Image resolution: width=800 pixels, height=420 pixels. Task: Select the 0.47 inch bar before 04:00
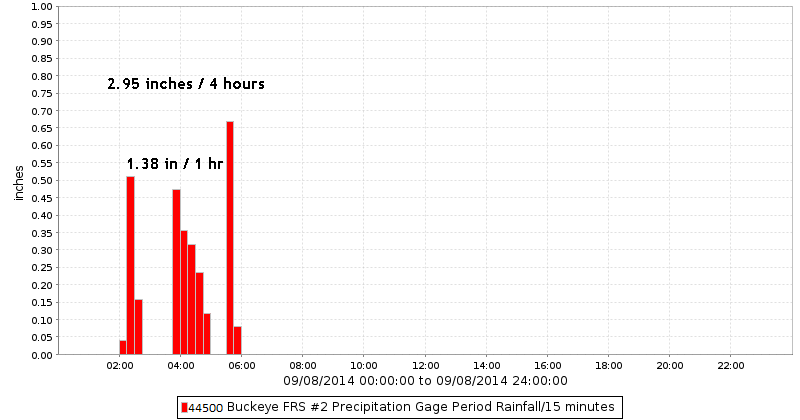click(x=177, y=272)
